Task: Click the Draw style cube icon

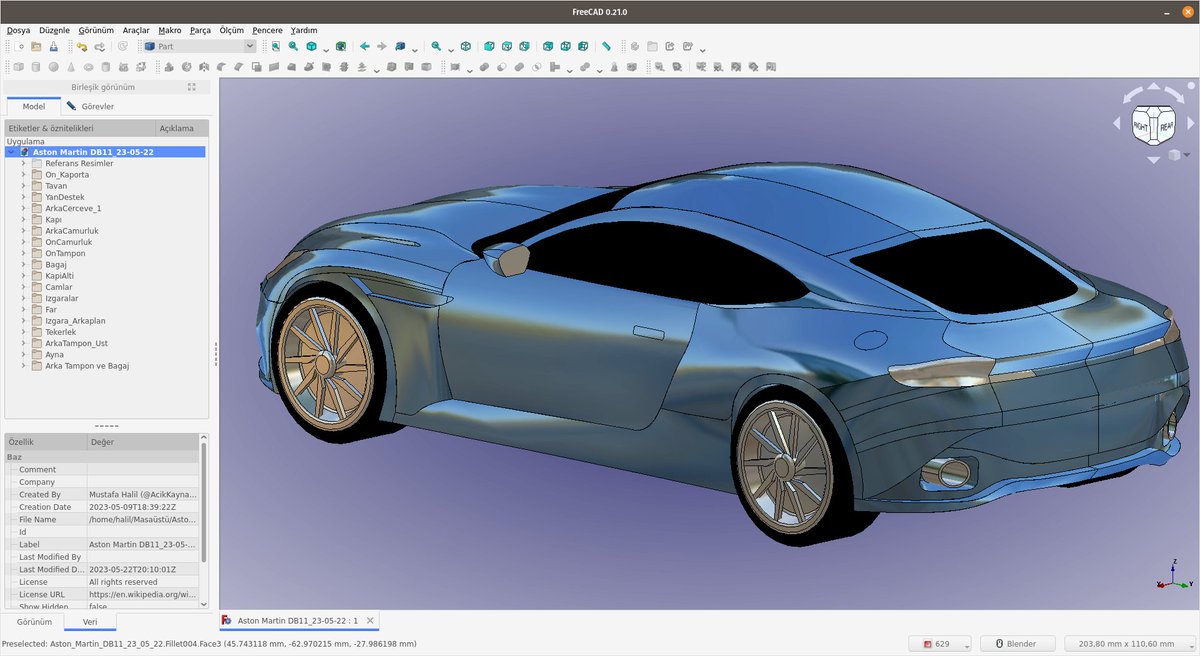Action: click(x=311, y=46)
